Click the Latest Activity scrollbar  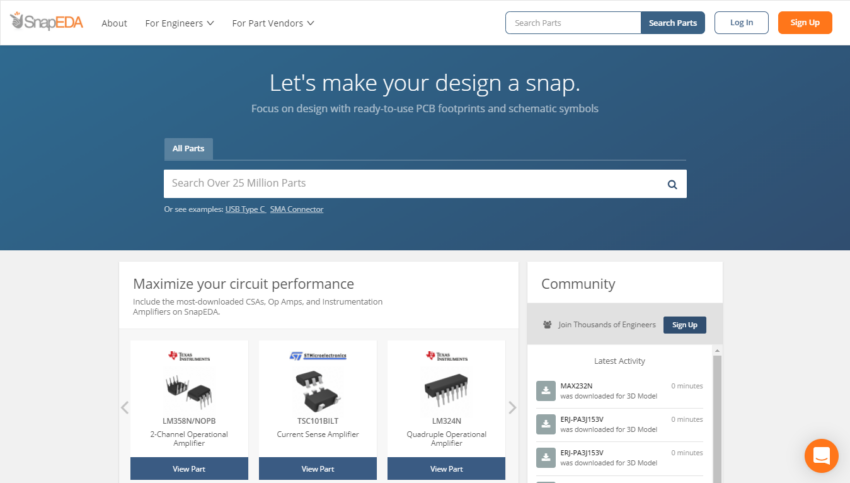pyautogui.click(x=717, y=415)
